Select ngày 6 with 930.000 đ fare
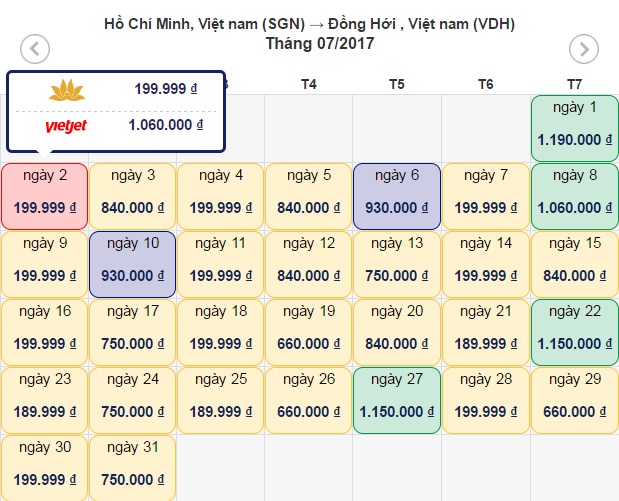 (397, 193)
